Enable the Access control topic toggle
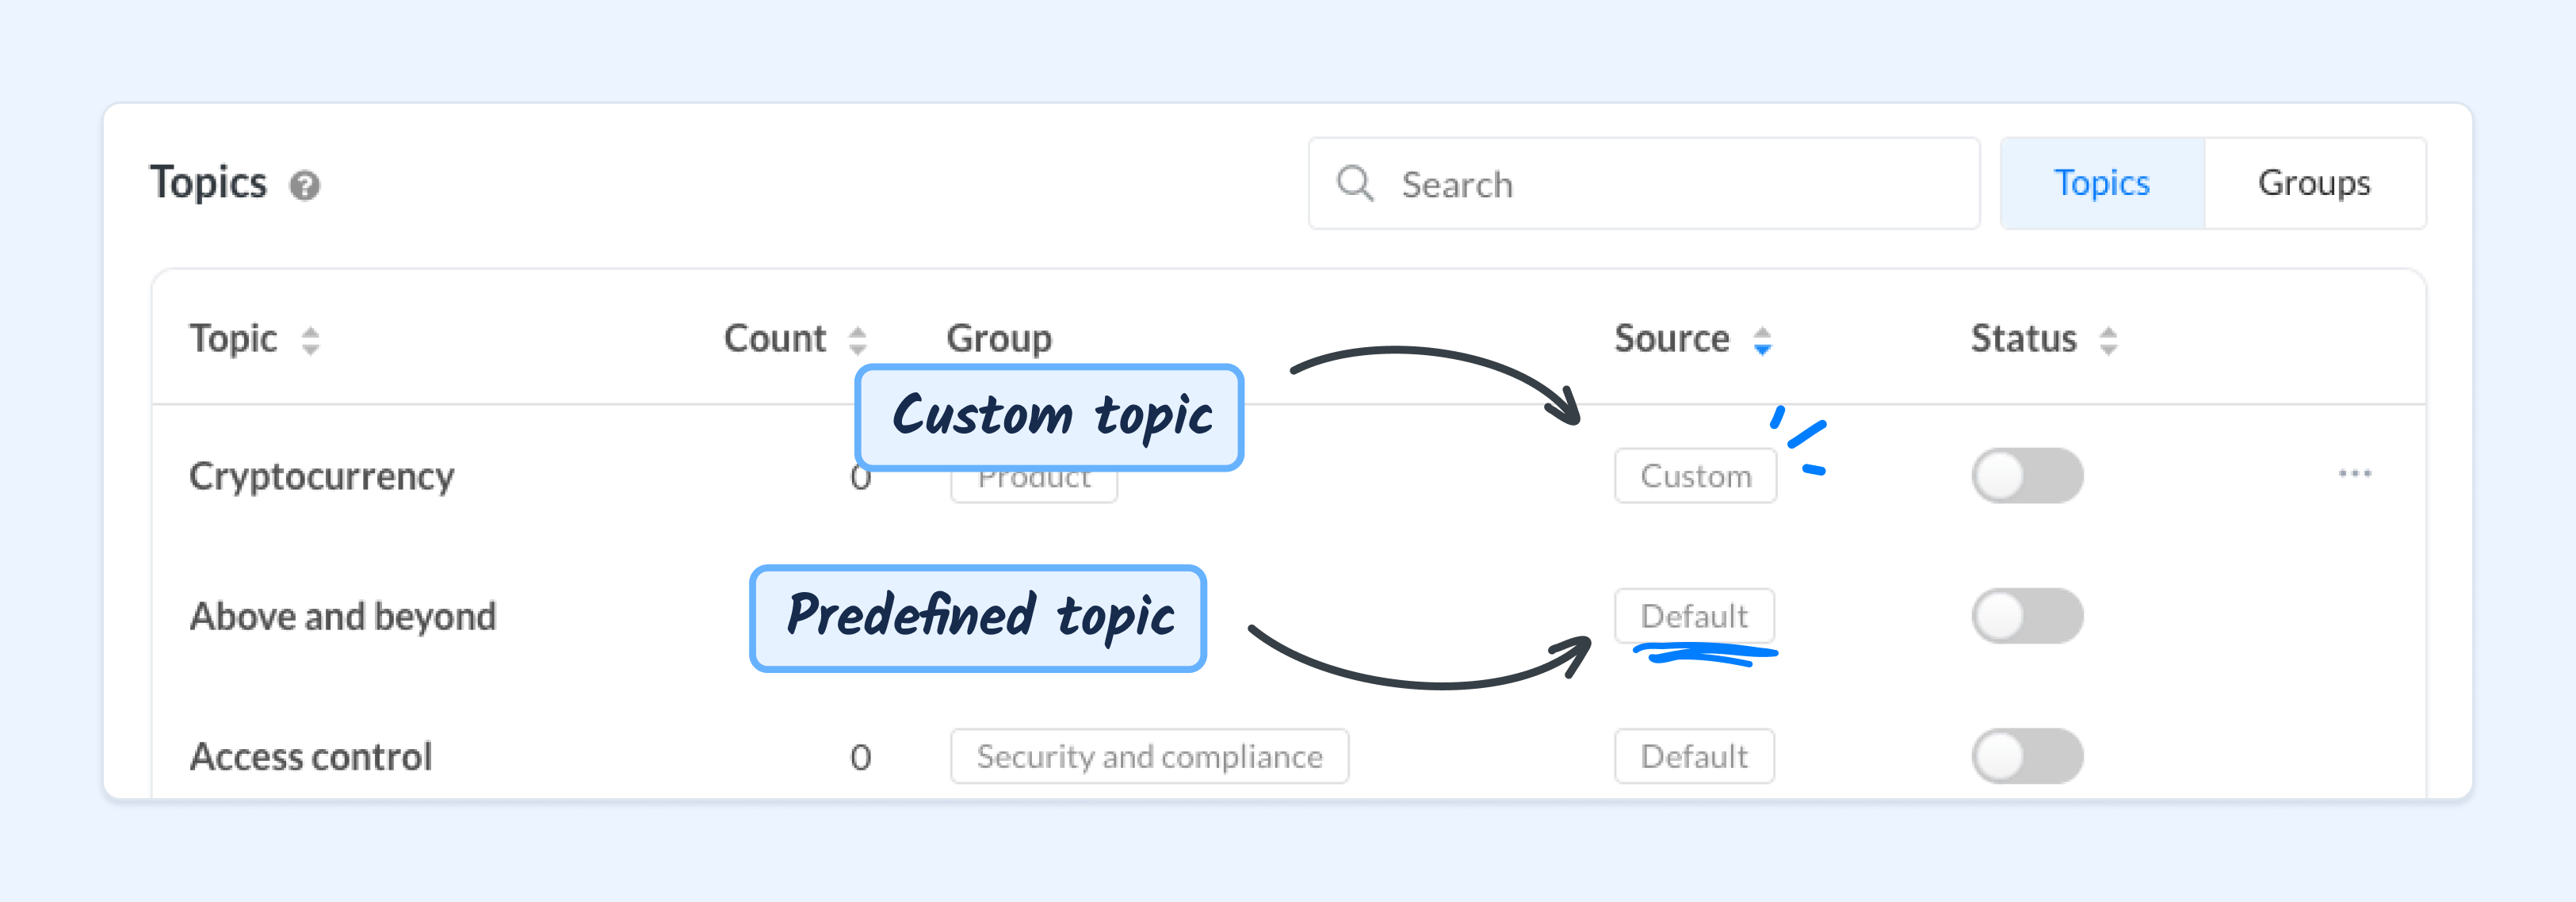The image size is (2576, 902). [x=2027, y=756]
